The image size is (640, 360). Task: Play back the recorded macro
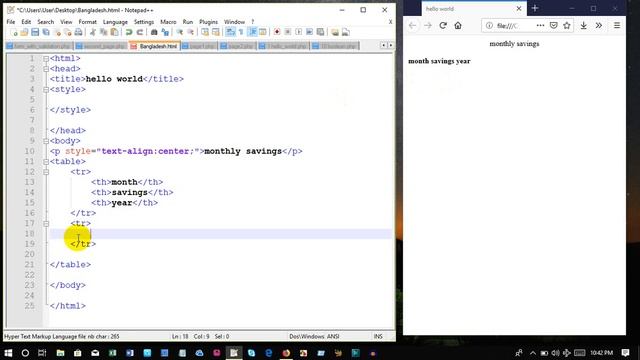coord(299,32)
